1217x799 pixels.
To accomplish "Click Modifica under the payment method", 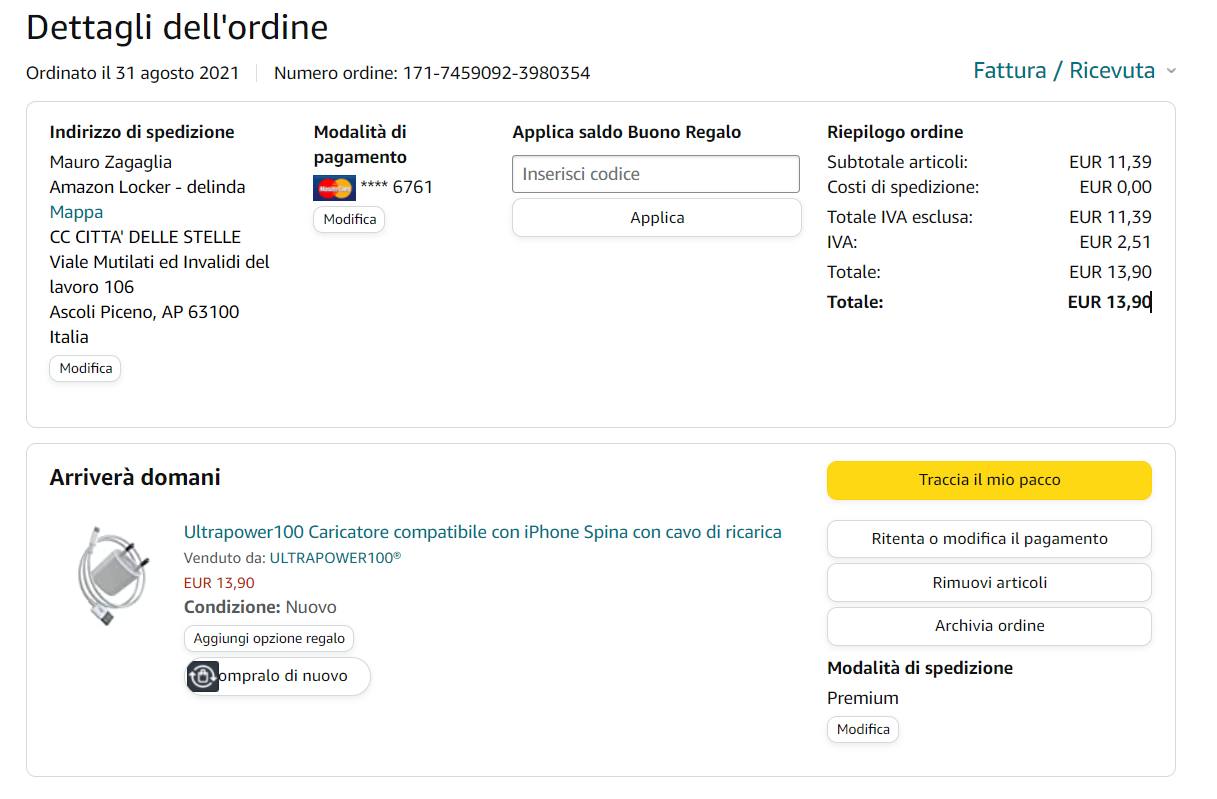I will pos(349,219).
